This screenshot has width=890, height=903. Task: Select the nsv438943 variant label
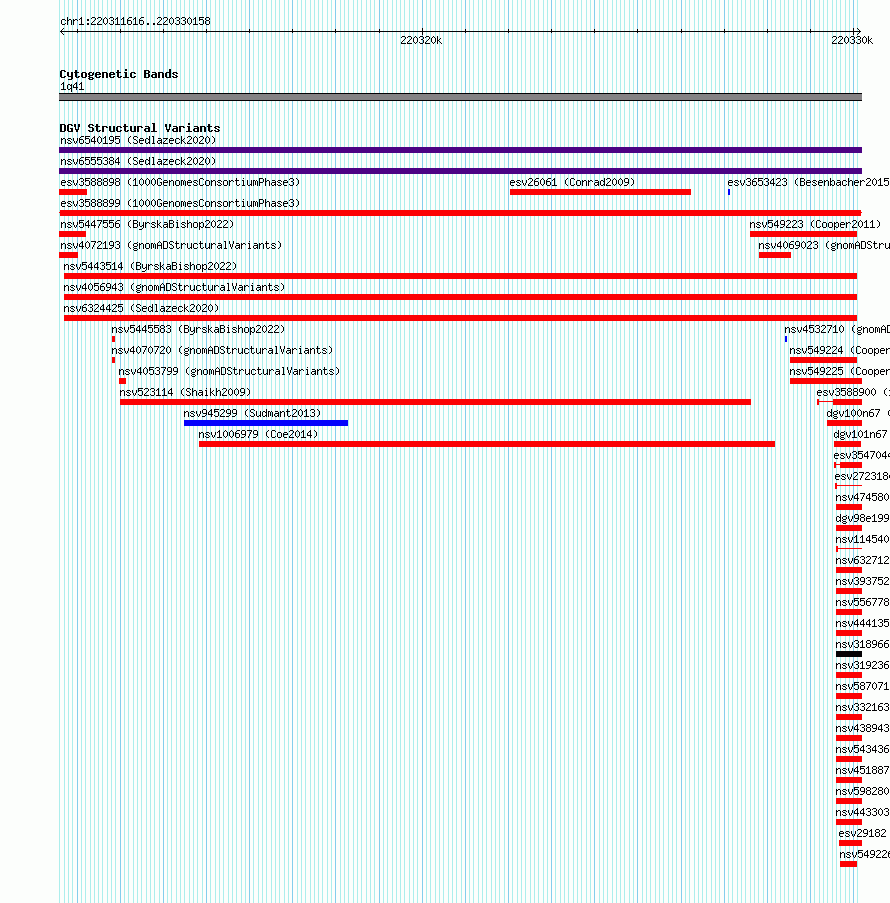click(x=862, y=729)
